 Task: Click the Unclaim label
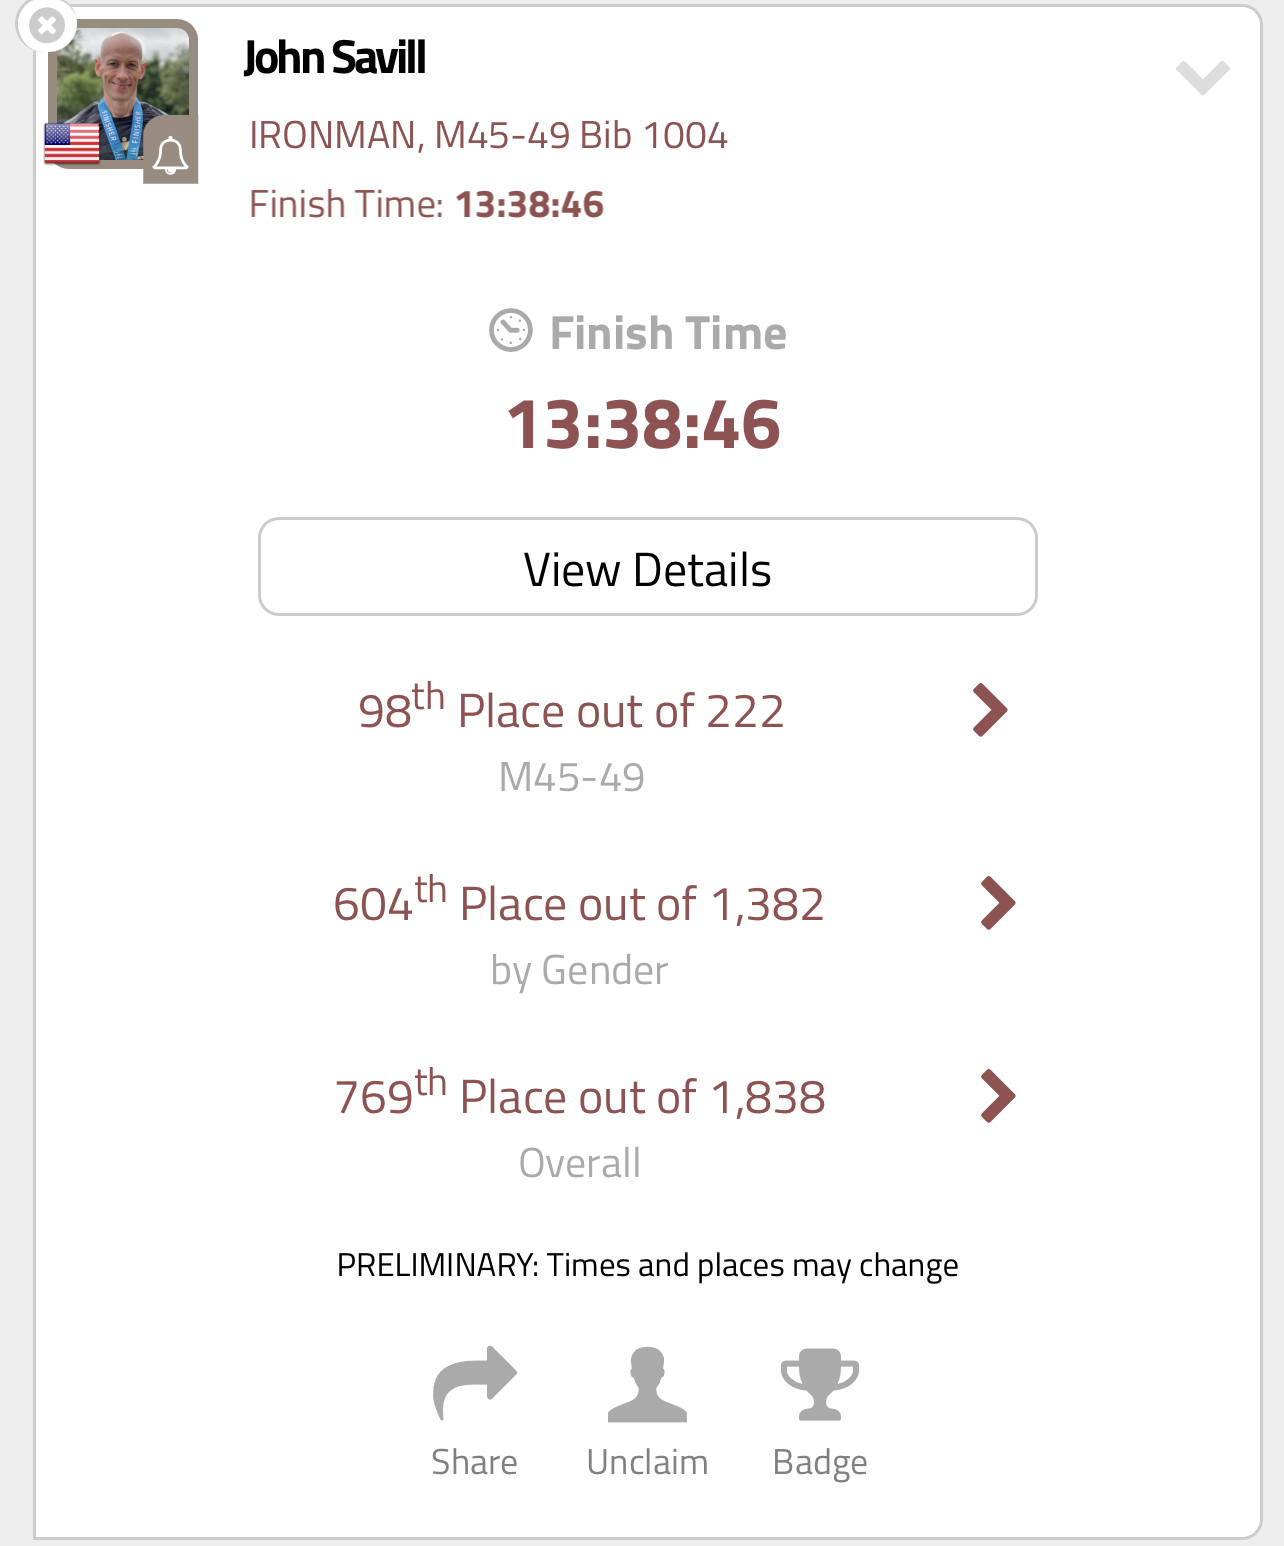(x=647, y=1462)
